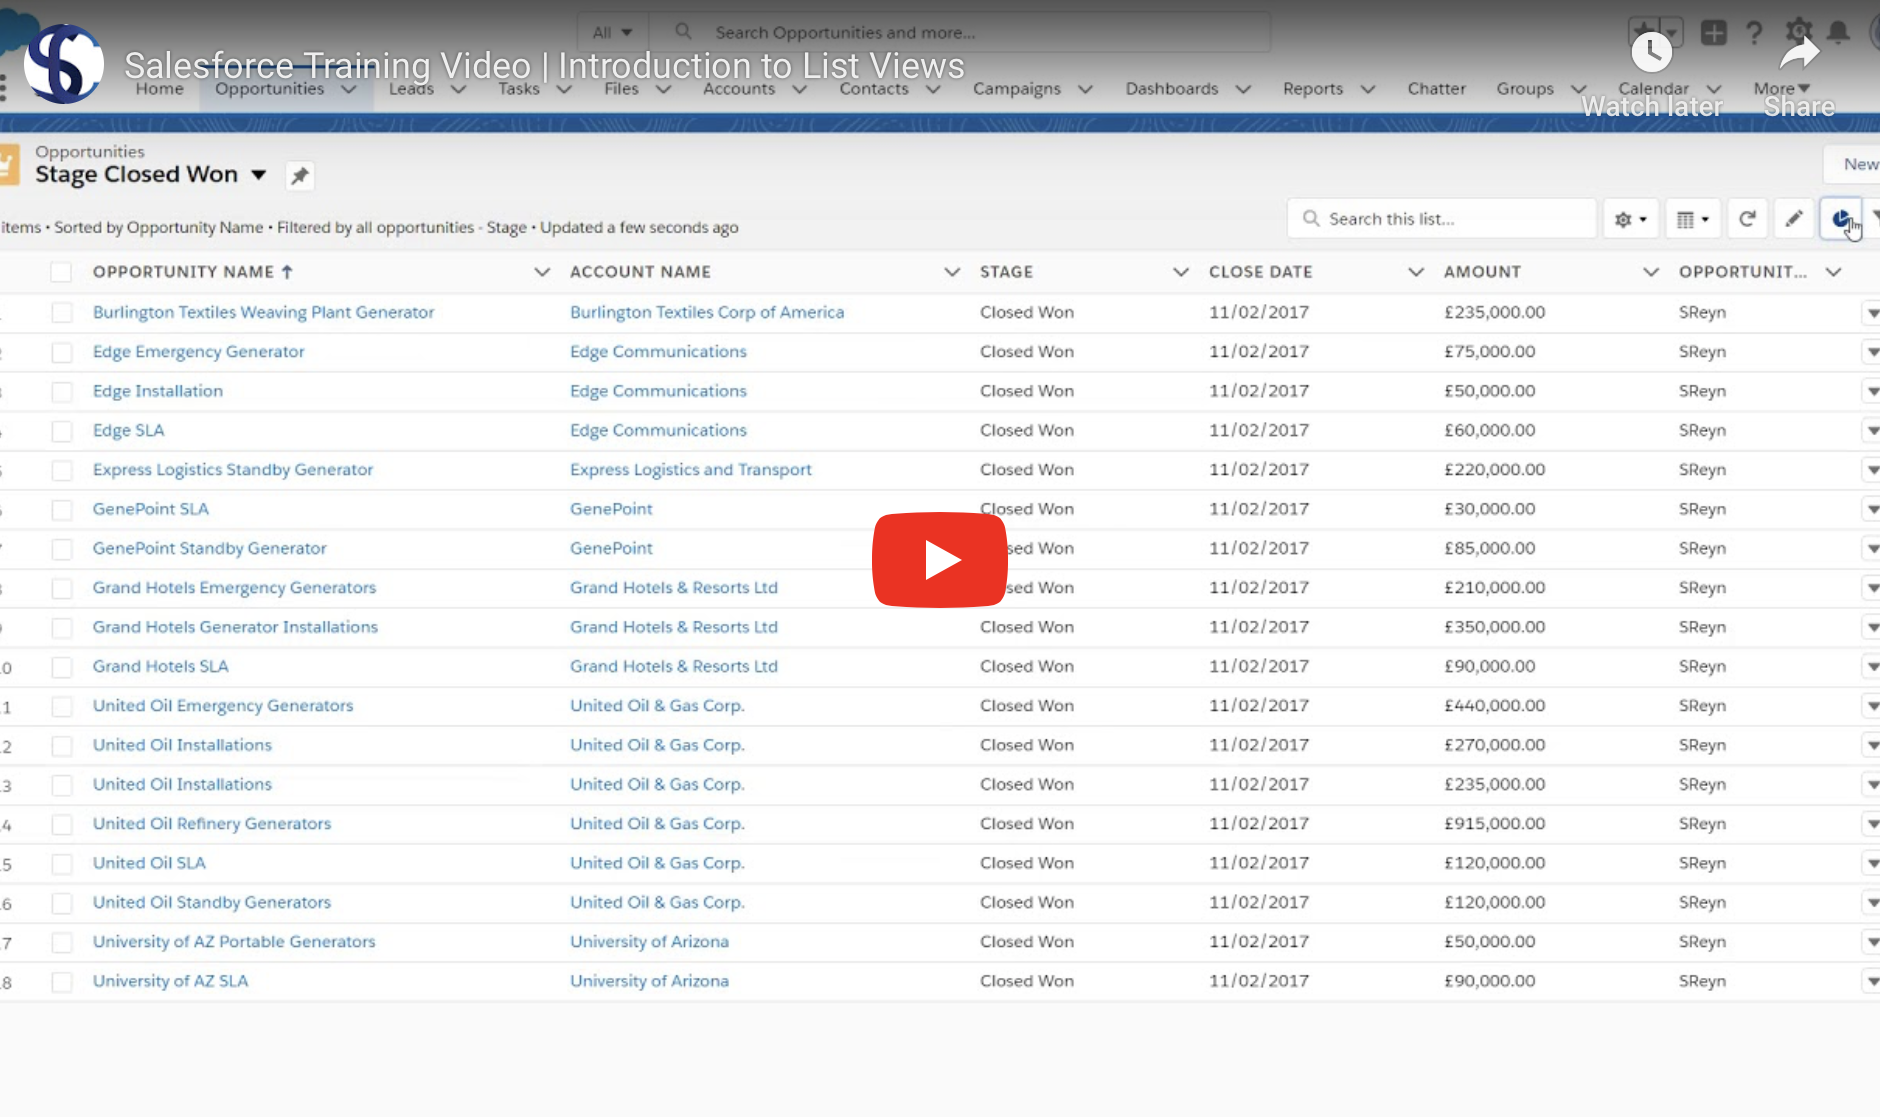This screenshot has width=1882, height=1118.
Task: Click the pencil edit list icon
Action: coord(1794,219)
